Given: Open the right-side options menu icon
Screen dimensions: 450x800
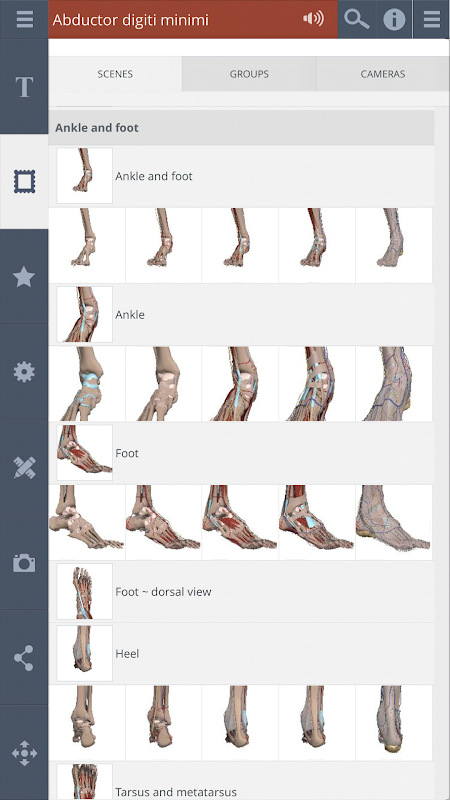Looking at the screenshot, I should click(x=431, y=19).
